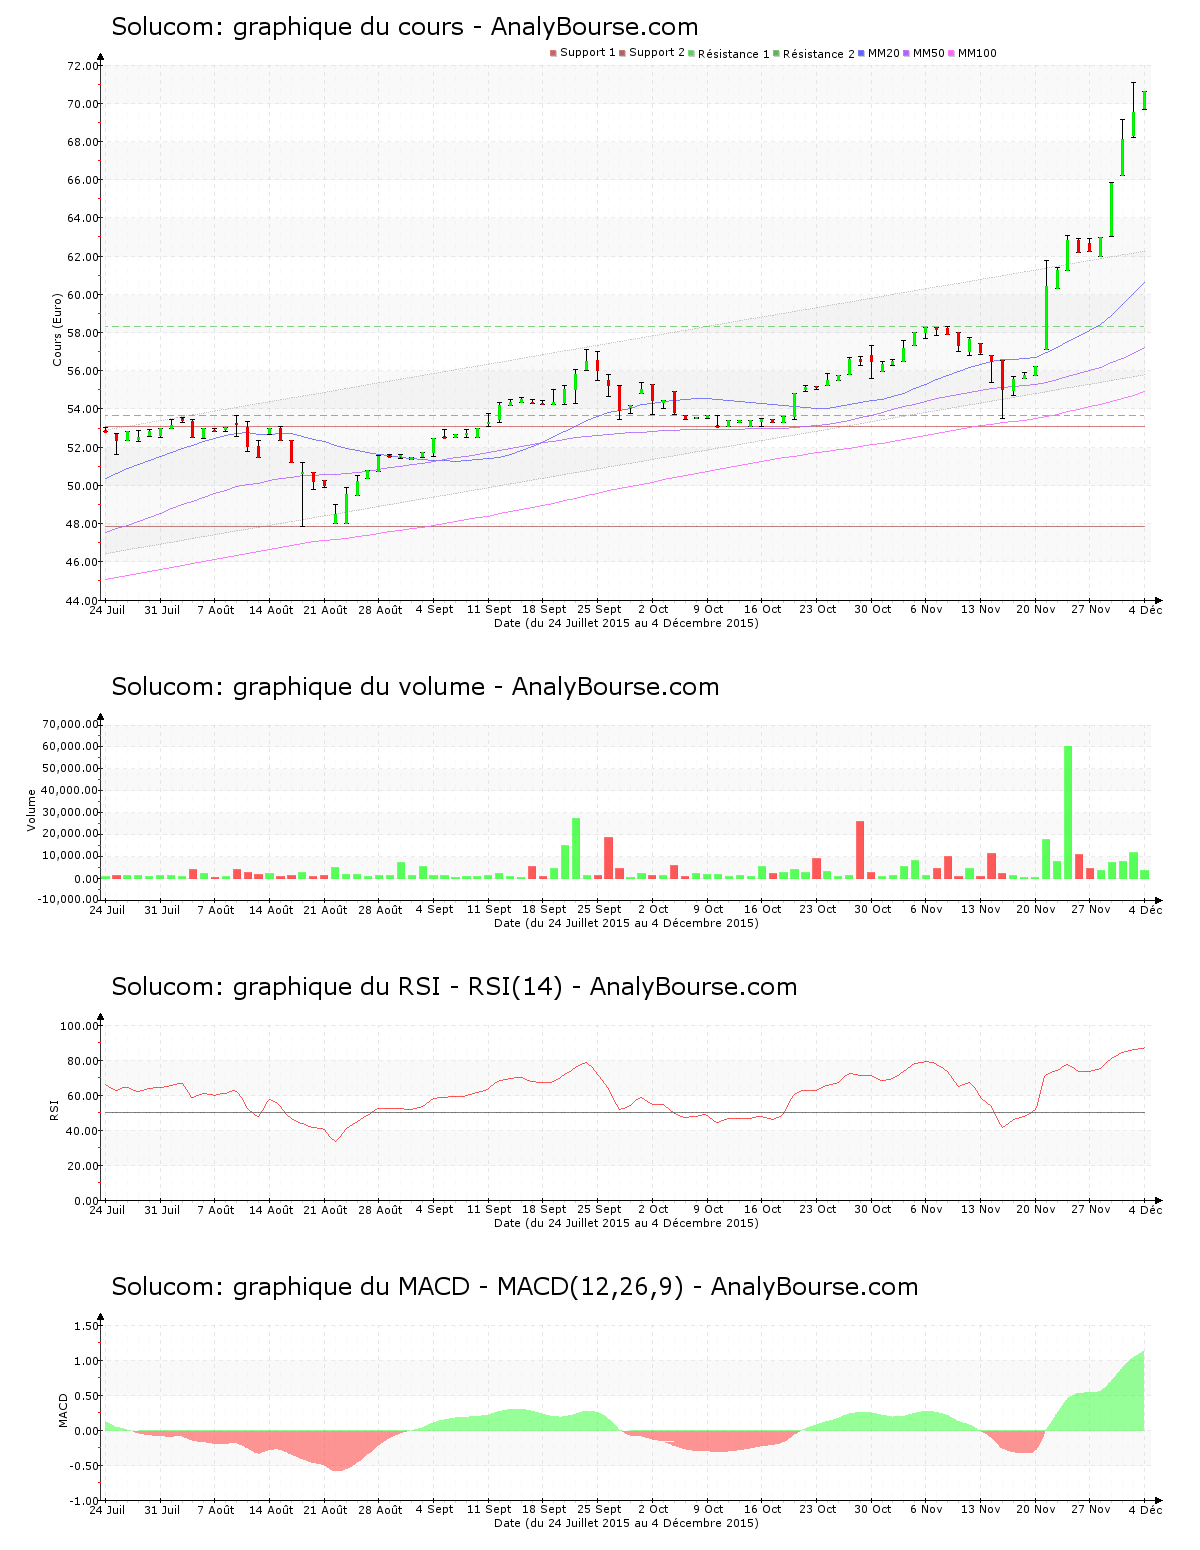Click '24 Juil' date on price chart

tap(108, 609)
